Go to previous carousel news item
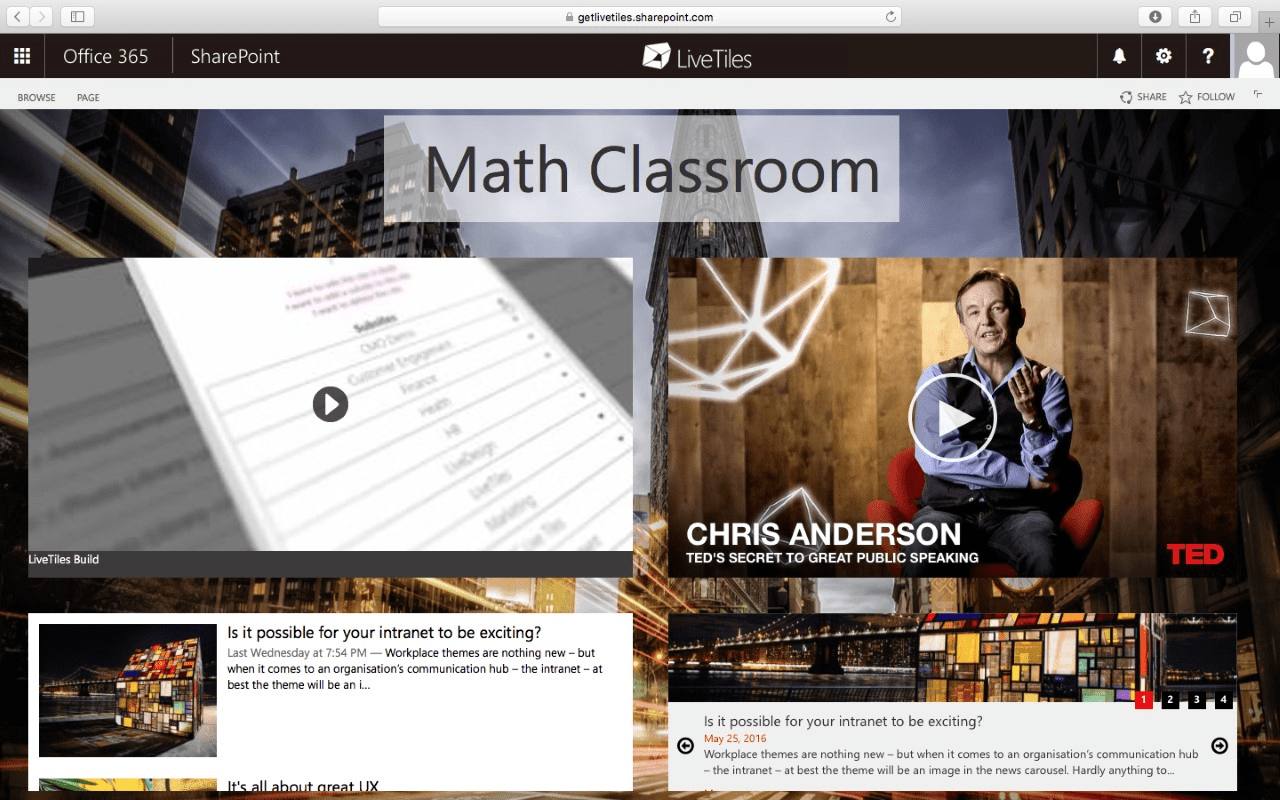 point(685,745)
